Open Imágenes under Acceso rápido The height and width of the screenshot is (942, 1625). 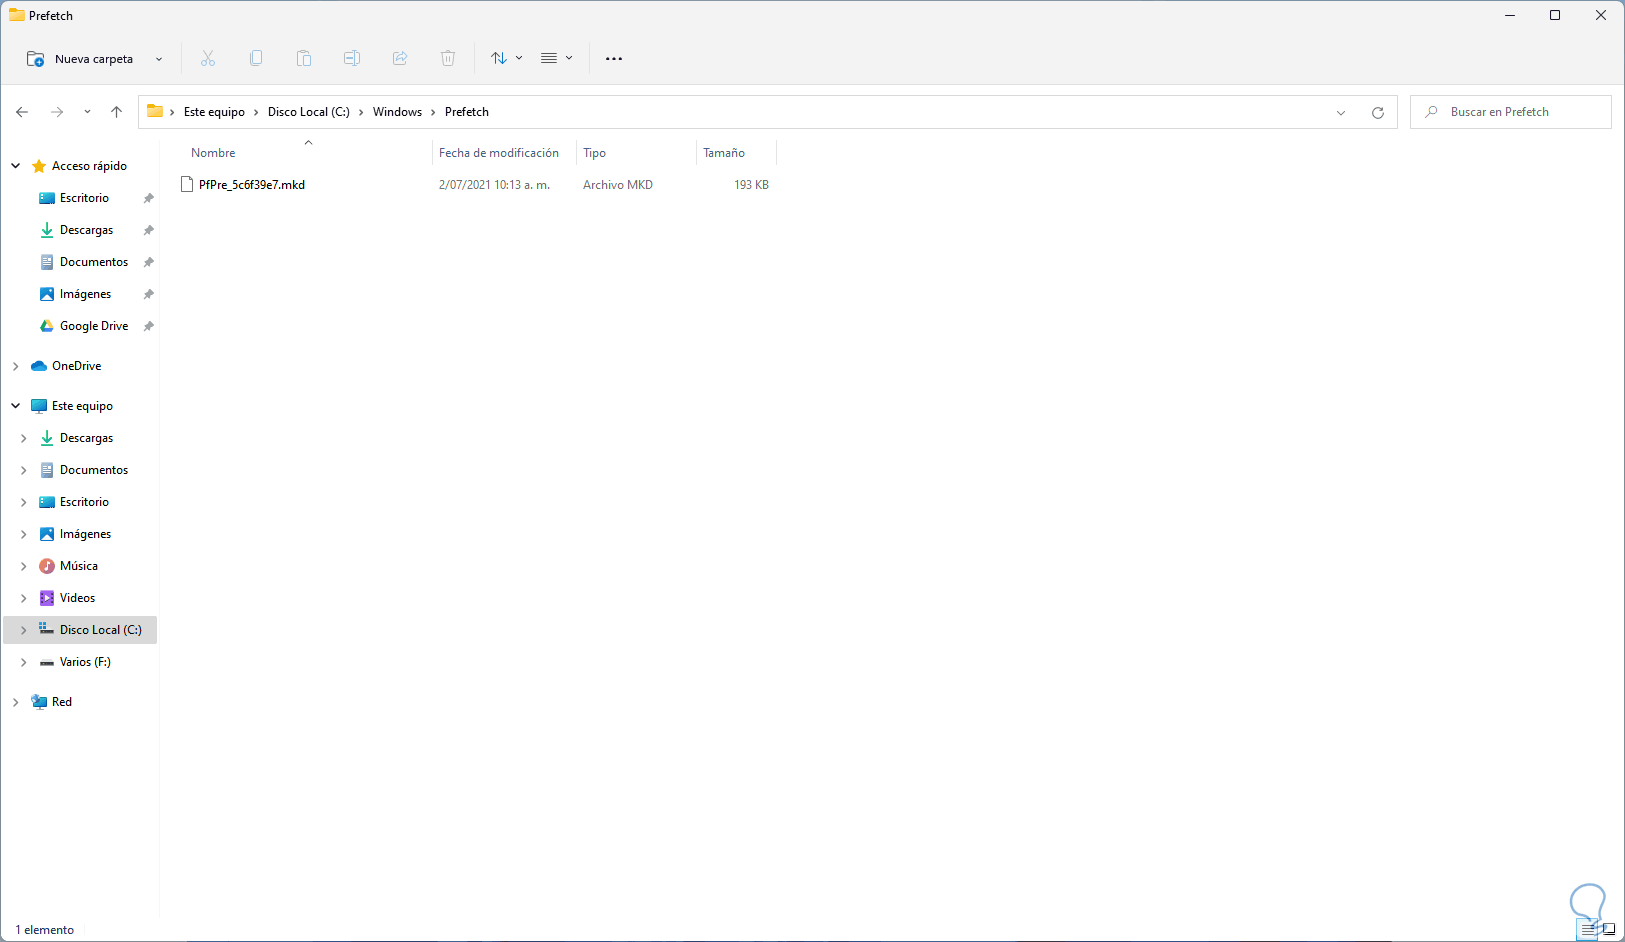pyautogui.click(x=85, y=294)
